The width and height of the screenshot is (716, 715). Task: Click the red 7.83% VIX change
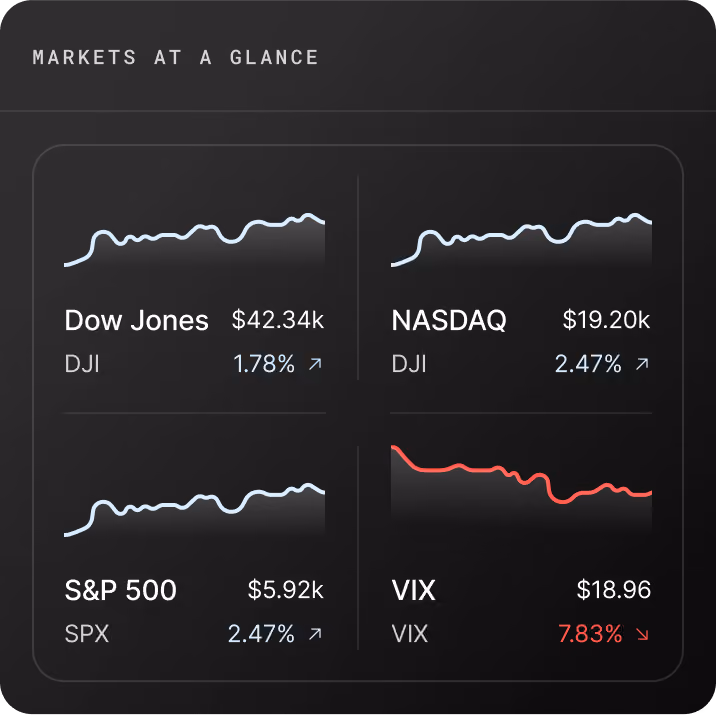pos(590,634)
